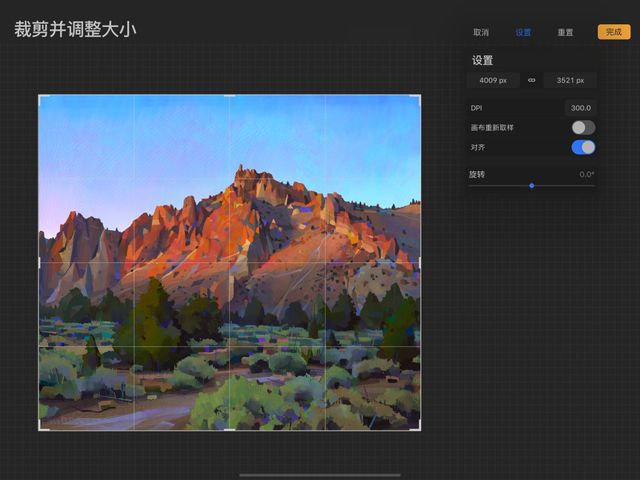Click the bottom edge middle crop handle

(x=229, y=429)
